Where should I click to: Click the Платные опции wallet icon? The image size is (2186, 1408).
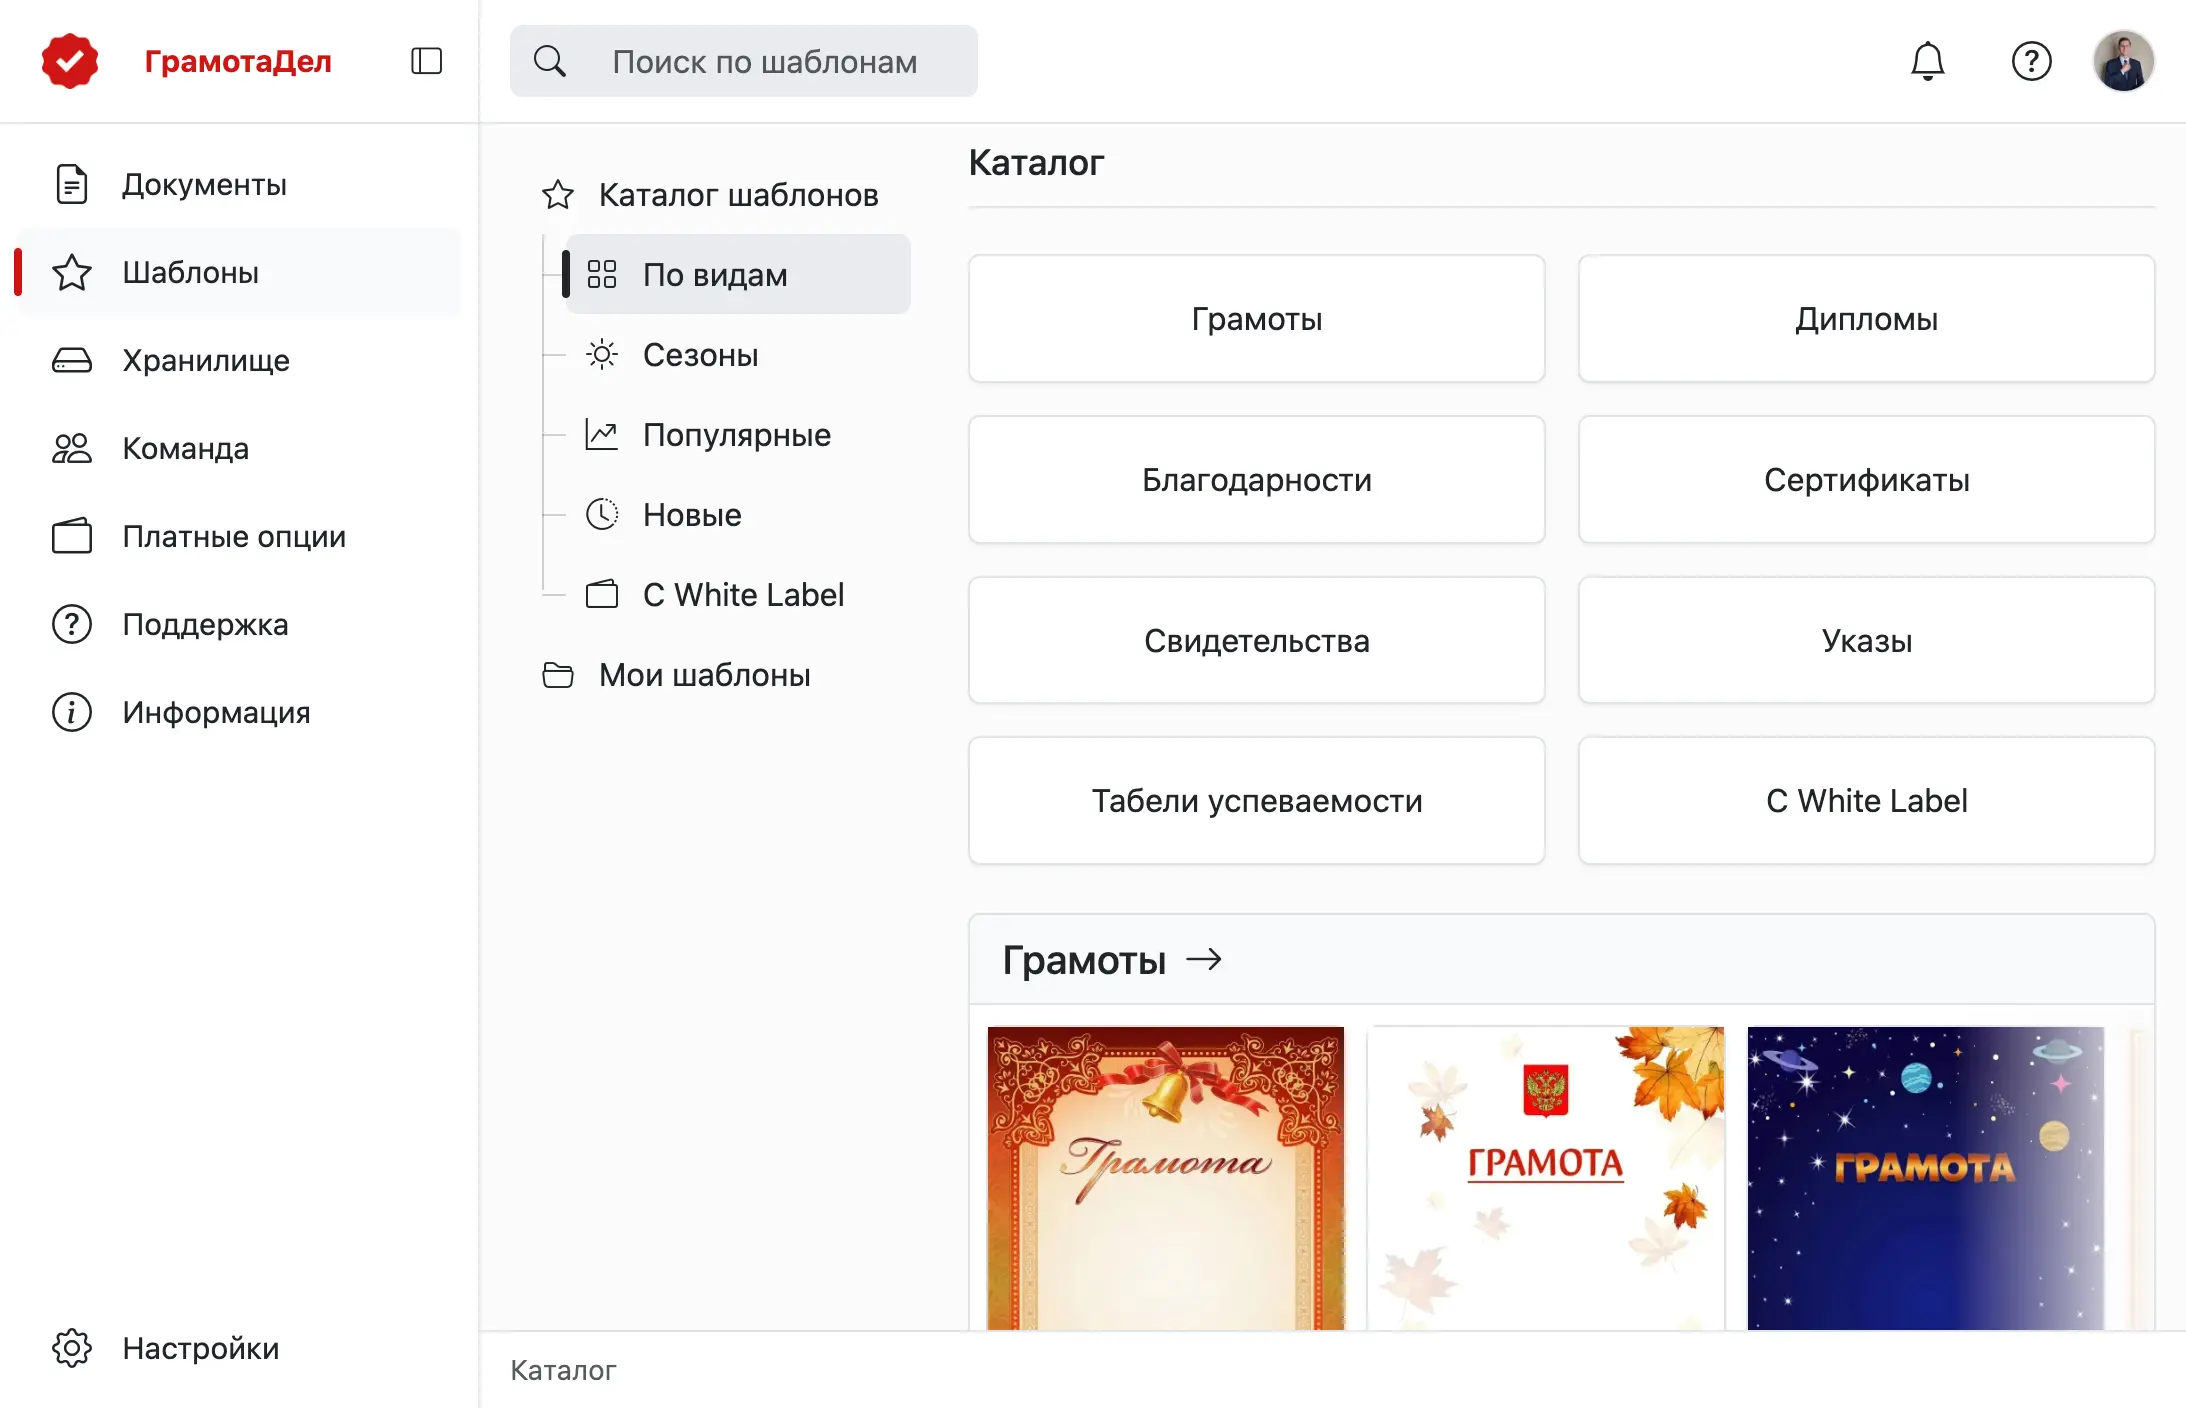click(x=72, y=536)
